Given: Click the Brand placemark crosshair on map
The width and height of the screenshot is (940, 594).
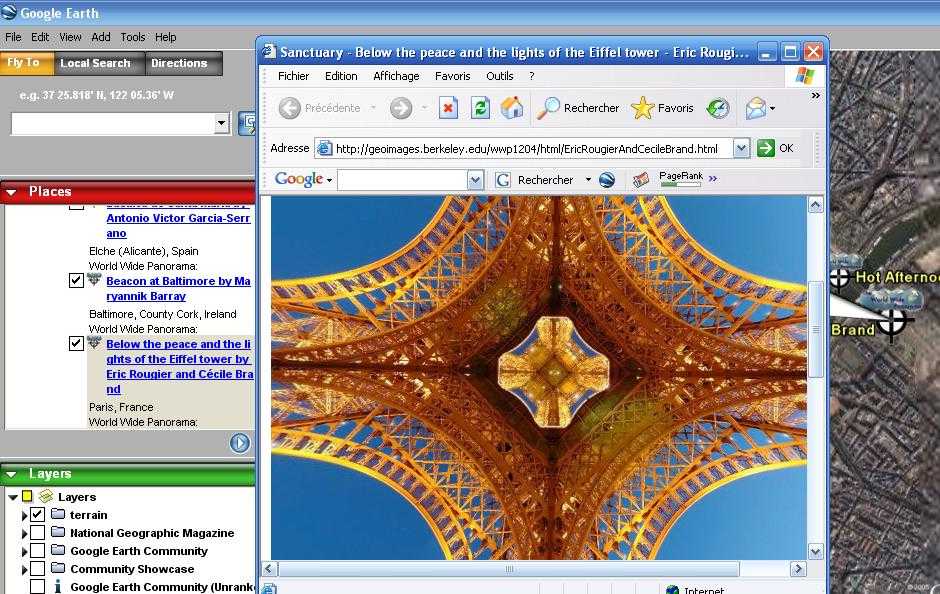Looking at the screenshot, I should [x=891, y=322].
